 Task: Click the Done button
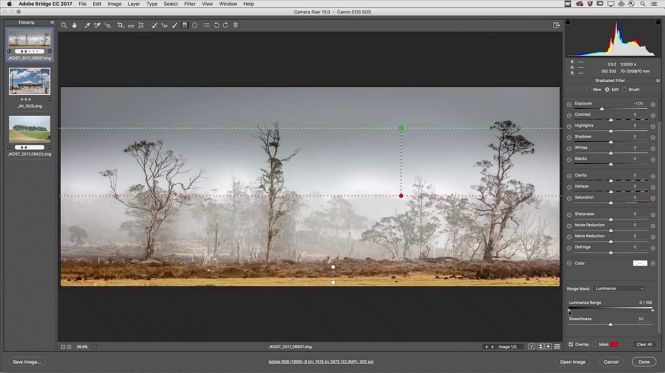pyautogui.click(x=644, y=362)
